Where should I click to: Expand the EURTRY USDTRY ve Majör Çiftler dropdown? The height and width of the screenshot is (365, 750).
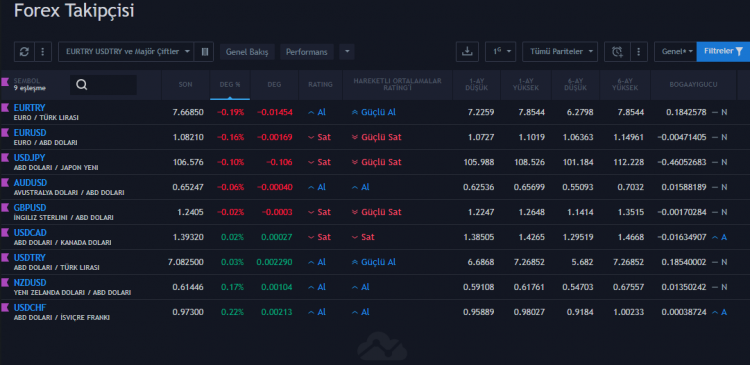click(x=126, y=52)
